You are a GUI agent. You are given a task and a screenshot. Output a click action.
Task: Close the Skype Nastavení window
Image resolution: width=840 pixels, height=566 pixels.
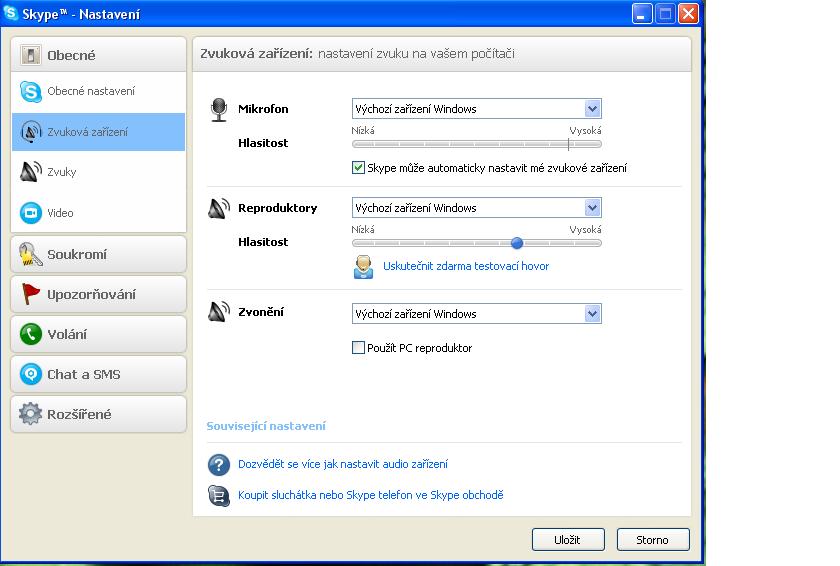point(688,13)
